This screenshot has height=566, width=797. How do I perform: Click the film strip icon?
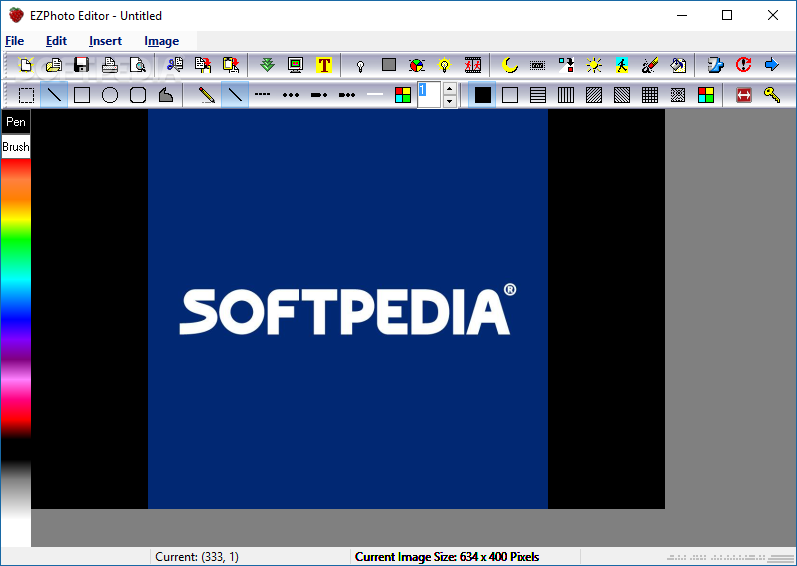coord(473,65)
